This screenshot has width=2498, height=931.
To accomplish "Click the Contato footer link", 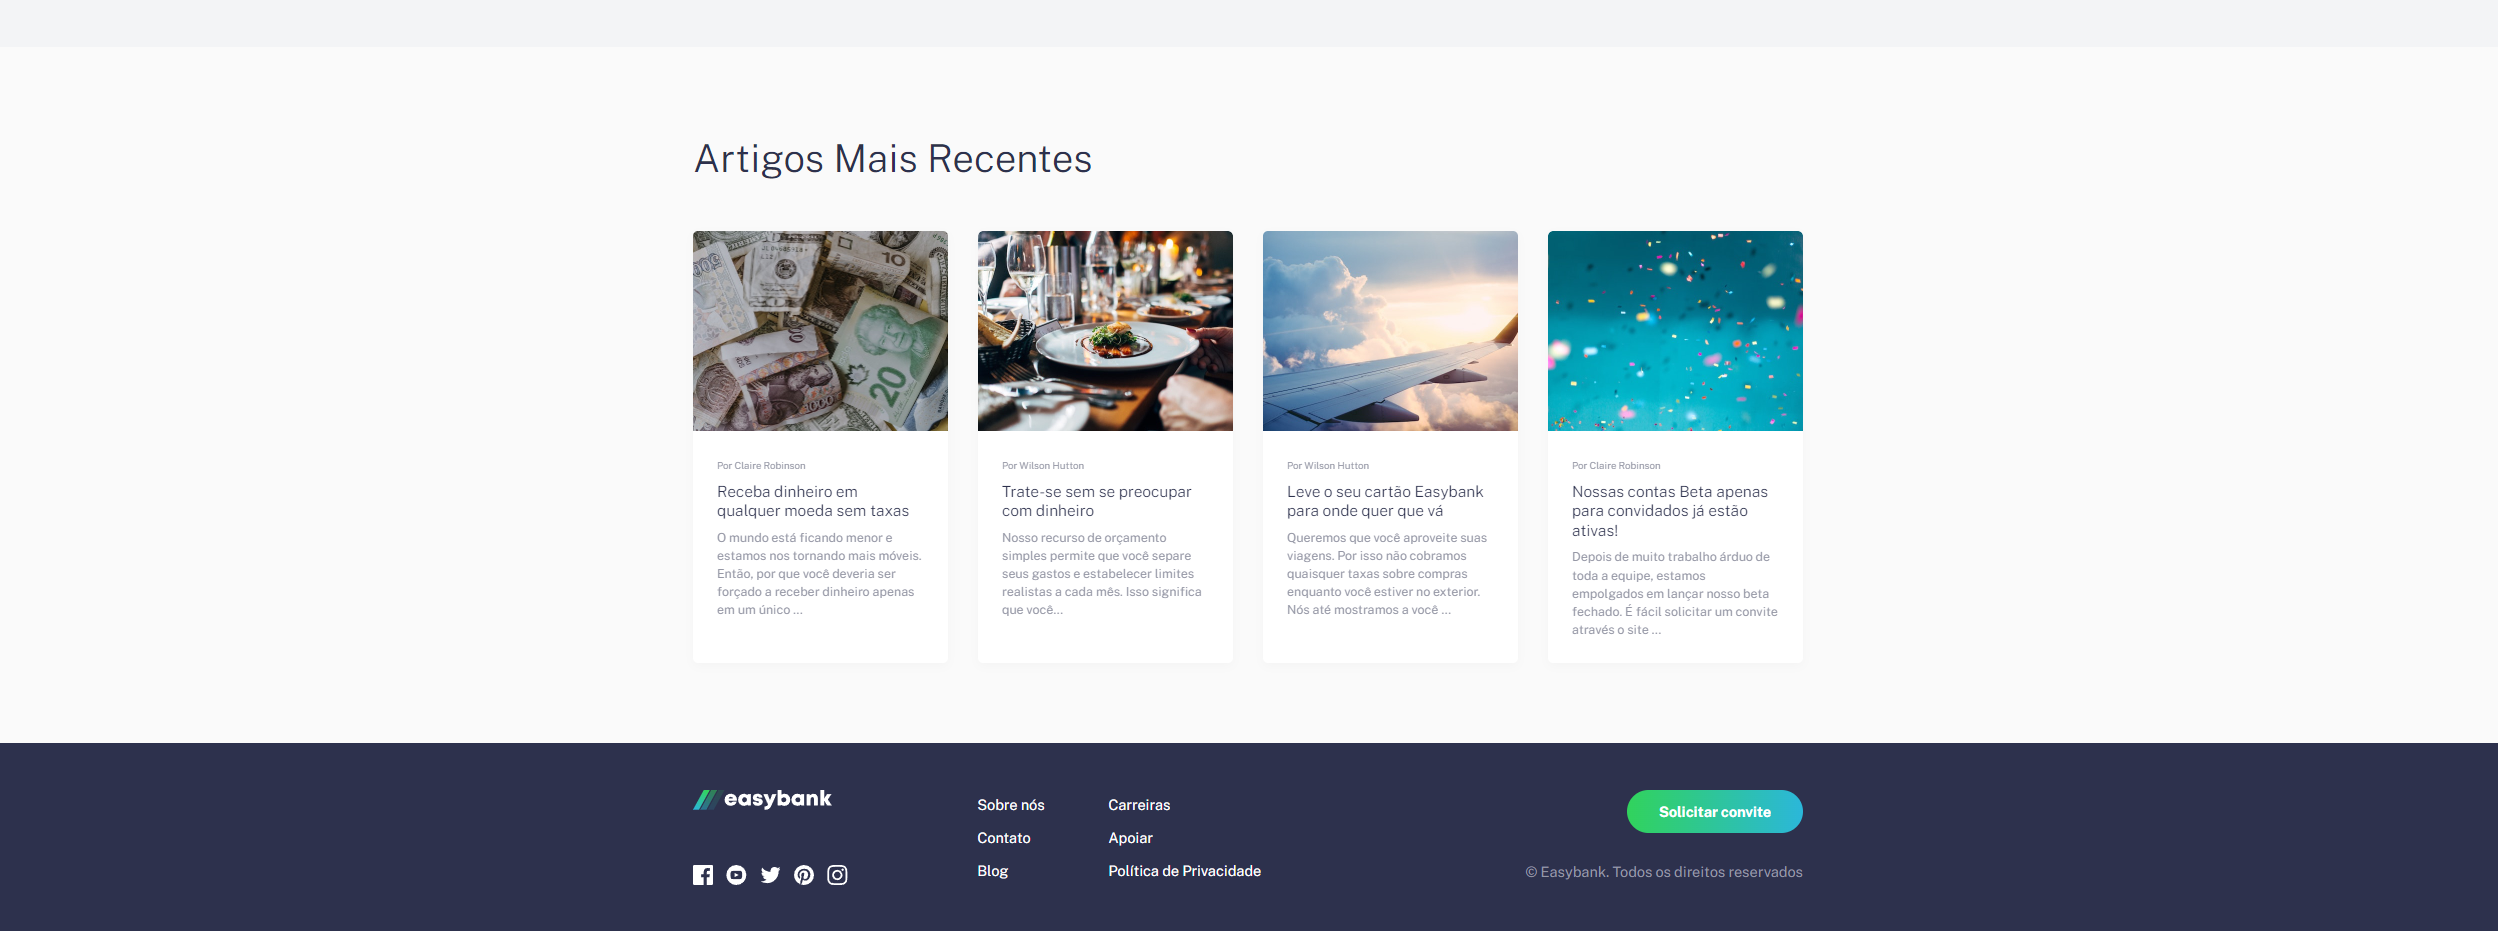I will [1003, 838].
